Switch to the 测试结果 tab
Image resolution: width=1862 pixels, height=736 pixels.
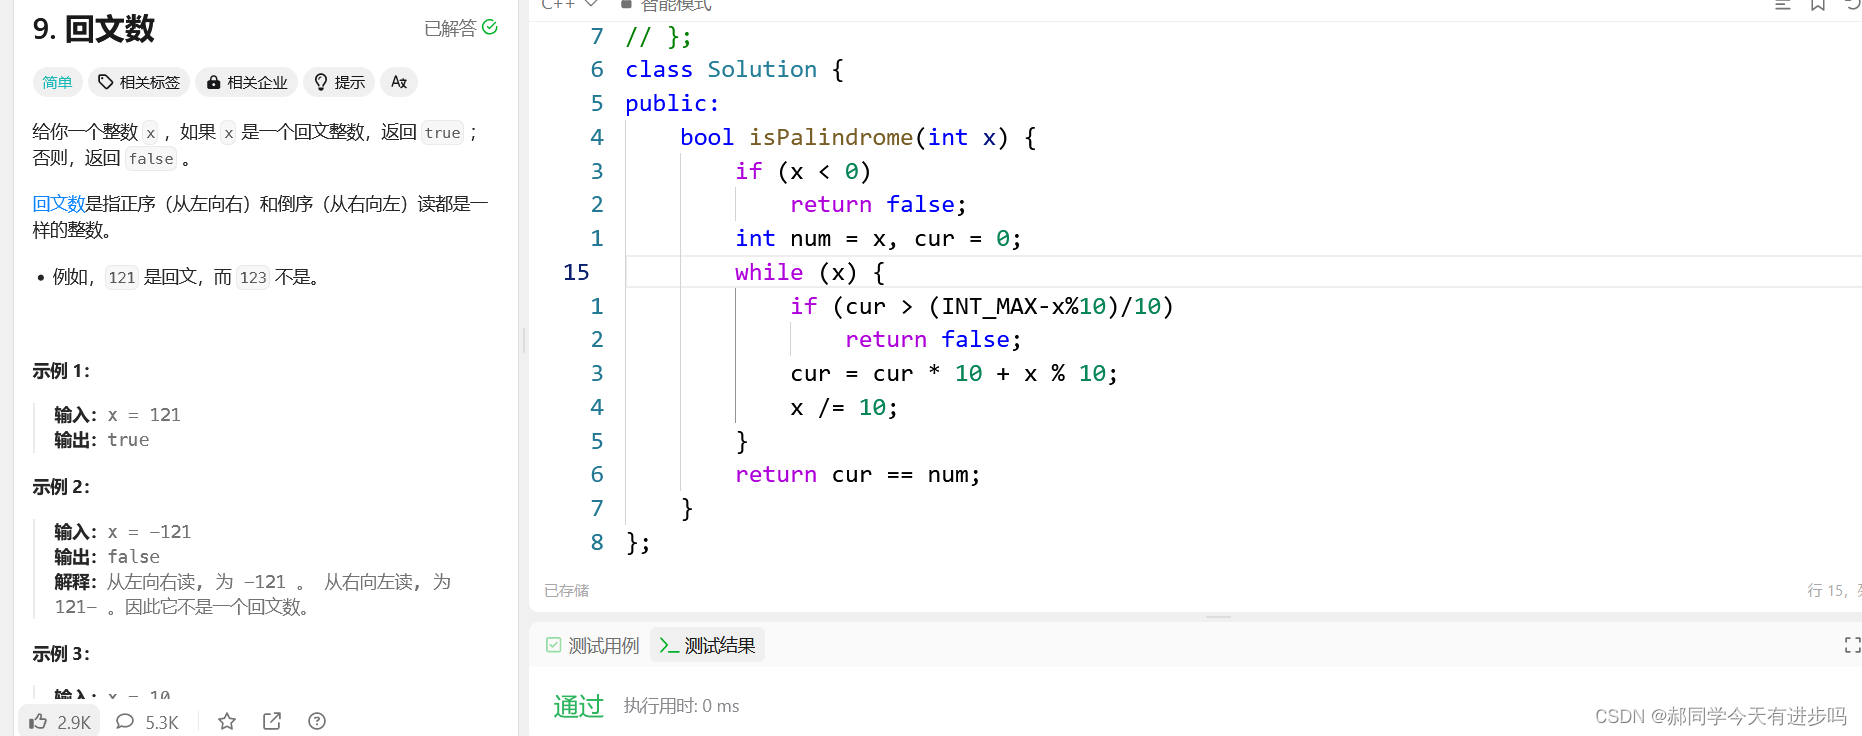[708, 645]
